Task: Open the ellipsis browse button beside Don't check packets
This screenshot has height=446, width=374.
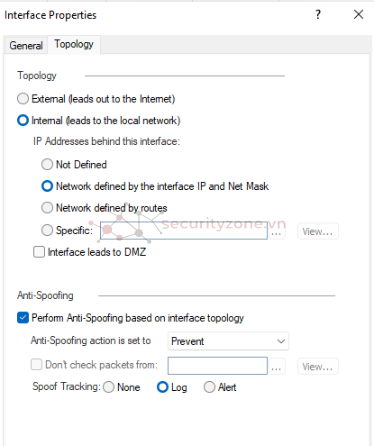Action: click(276, 366)
